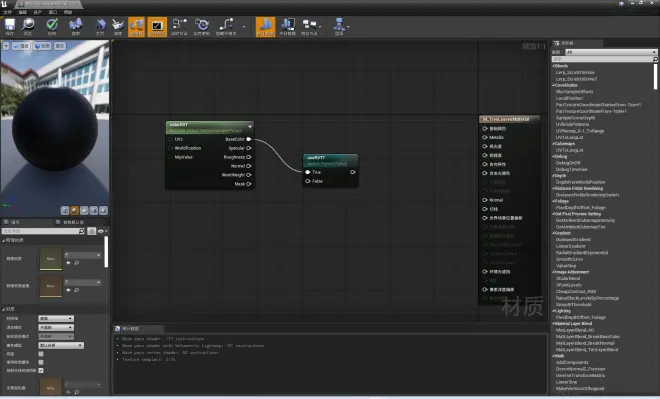660x399 pixels.
Task: Click the BaseColor output pin on colorRVT node
Action: (249, 139)
